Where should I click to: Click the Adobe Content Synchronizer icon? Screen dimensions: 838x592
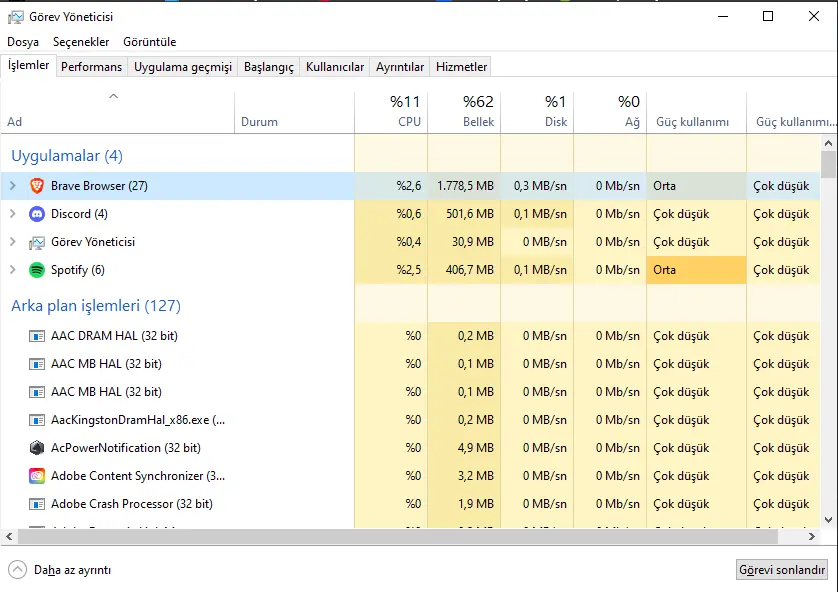point(37,476)
